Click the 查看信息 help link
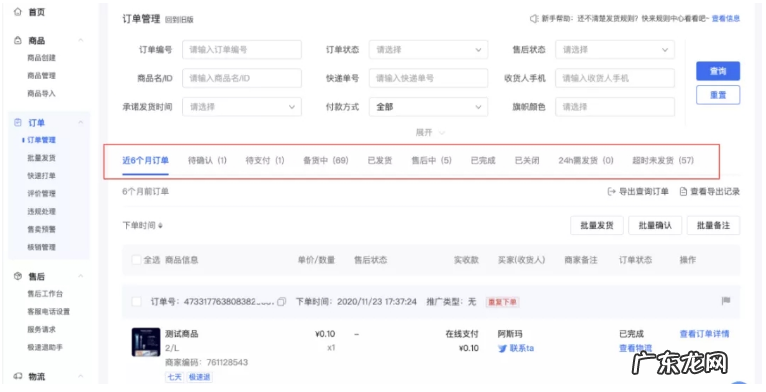 pos(725,19)
